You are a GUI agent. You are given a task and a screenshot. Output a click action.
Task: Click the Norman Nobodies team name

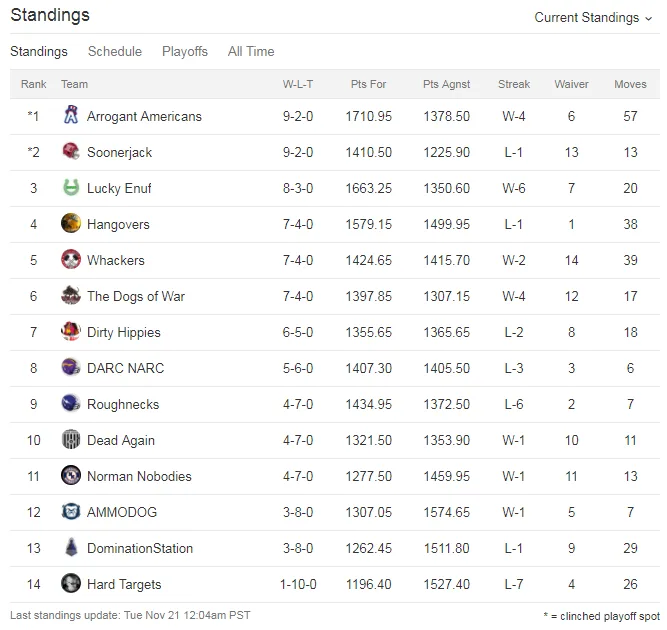(x=139, y=476)
